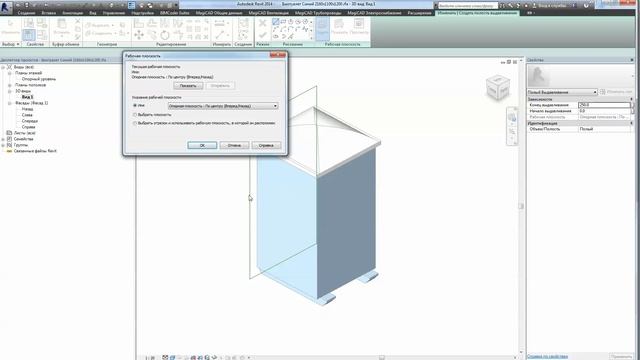The width and height of the screenshot is (640, 360).
Task: Open the steering wheel on navigation bar
Action: pyautogui.click(x=512, y=118)
